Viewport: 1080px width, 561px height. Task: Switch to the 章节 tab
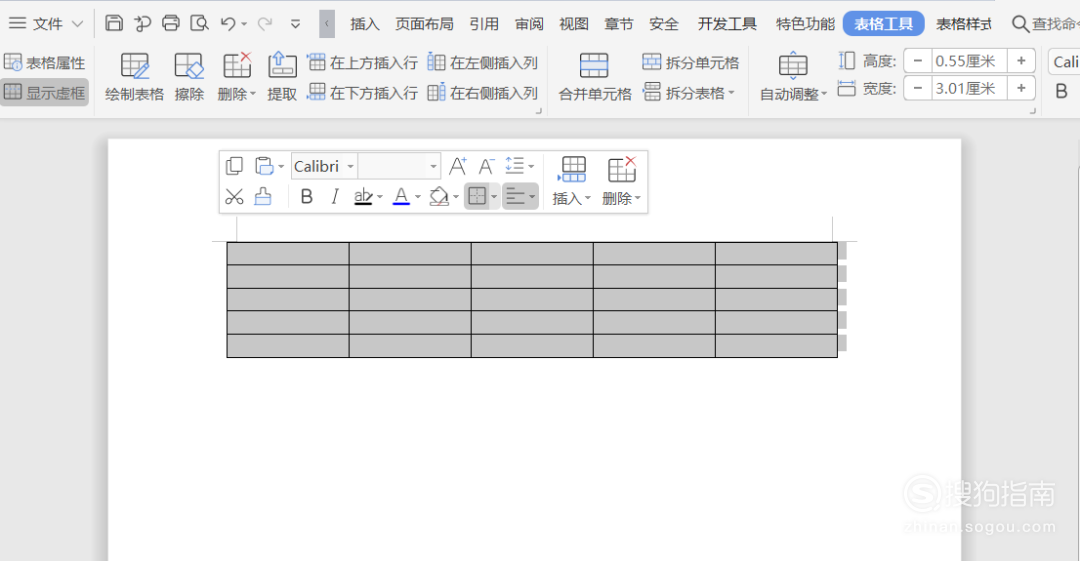(x=619, y=24)
